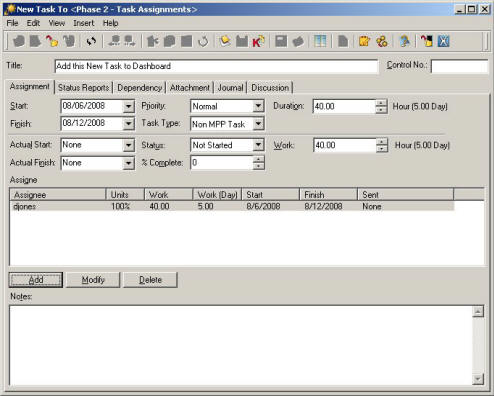The height and width of the screenshot is (396, 494).
Task: Open the Insert menu
Action: pyautogui.click(x=84, y=23)
